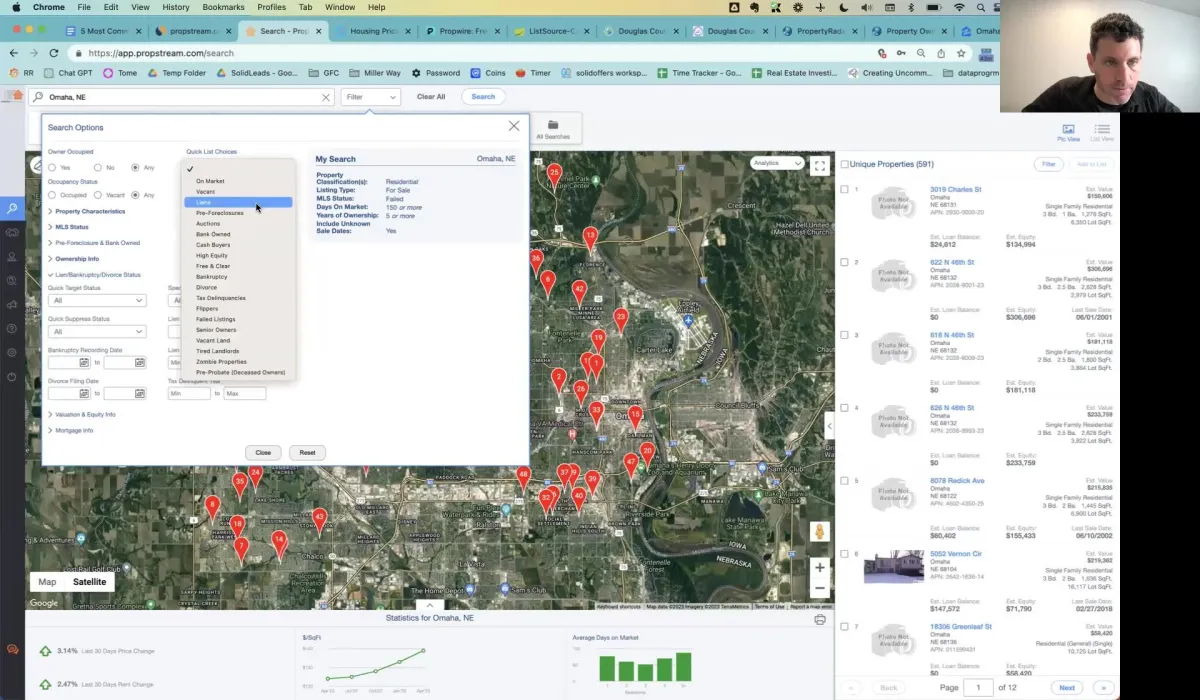Open the 3019 Charles St property link

pyautogui.click(x=955, y=189)
